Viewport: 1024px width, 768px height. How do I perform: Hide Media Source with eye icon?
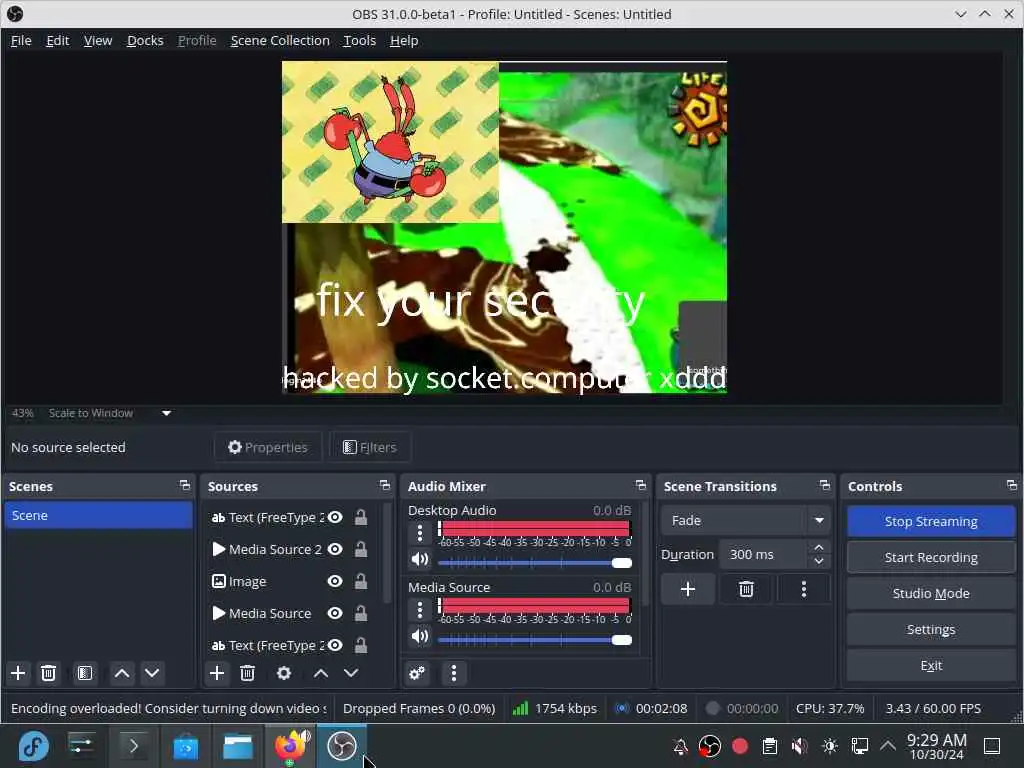pyautogui.click(x=335, y=613)
